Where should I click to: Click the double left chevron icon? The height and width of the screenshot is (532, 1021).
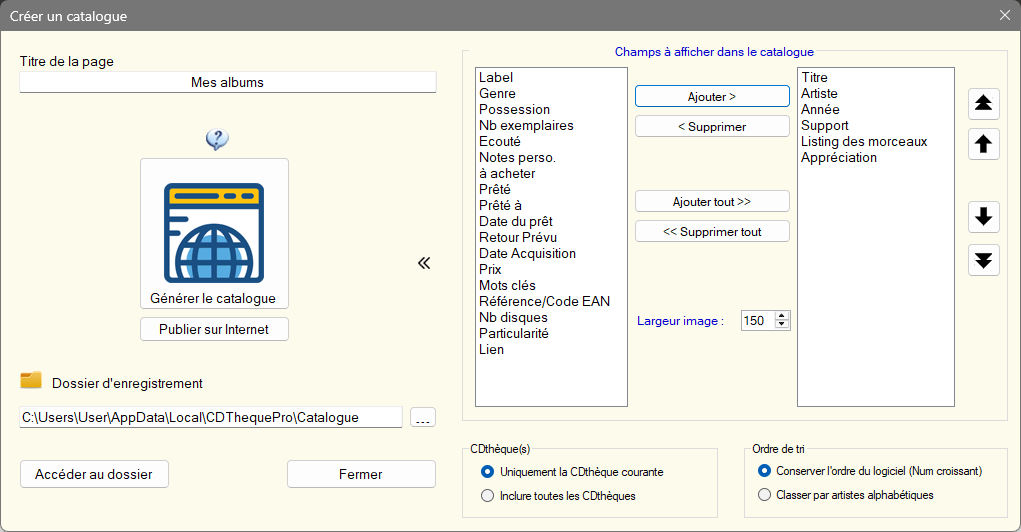pos(424,263)
